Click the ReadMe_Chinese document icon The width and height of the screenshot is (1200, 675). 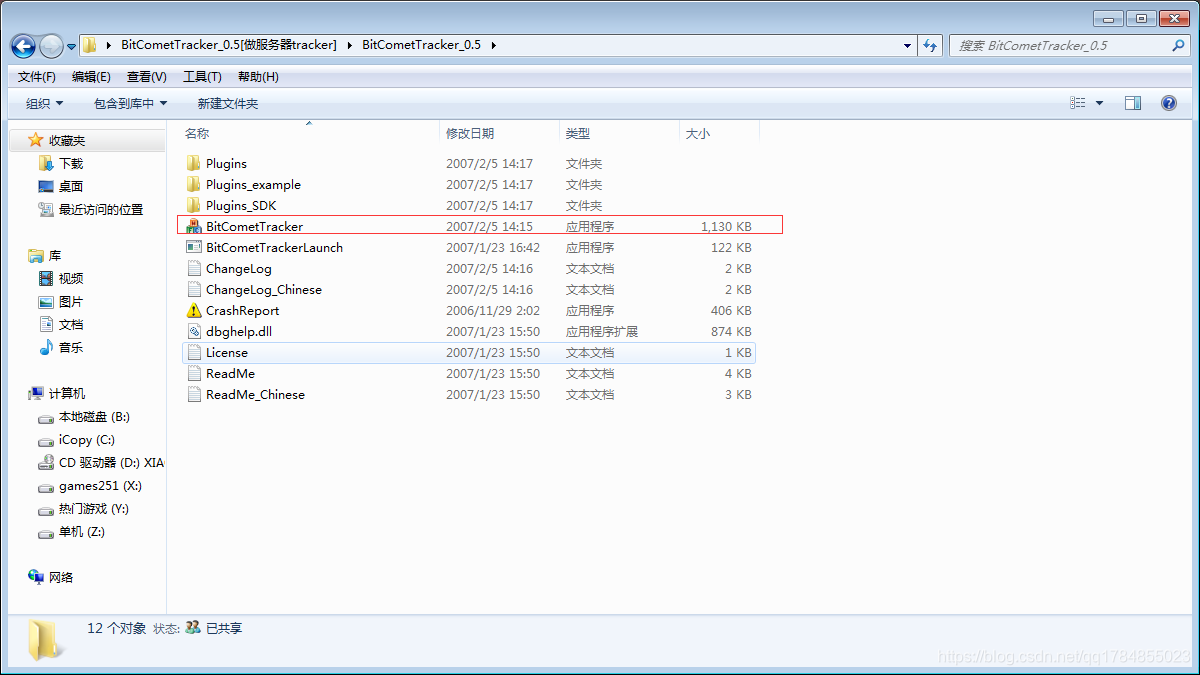pos(194,394)
